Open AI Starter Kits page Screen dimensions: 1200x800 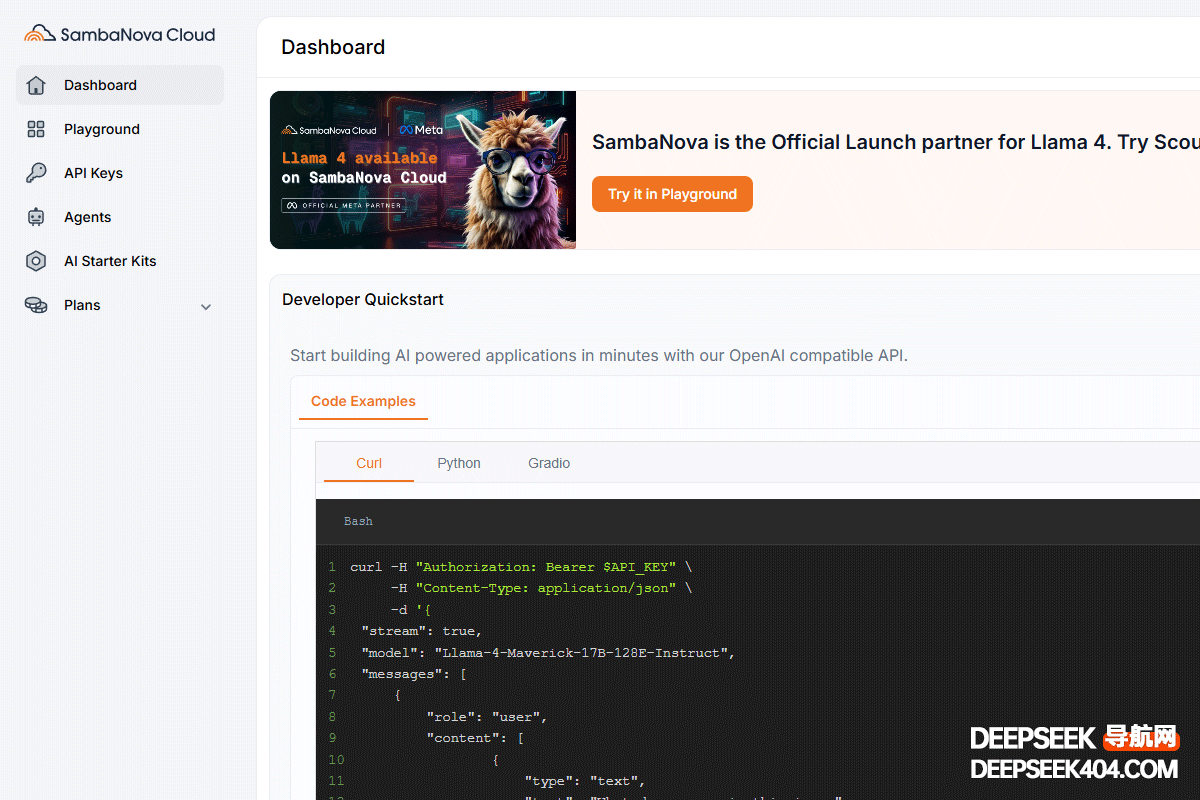[x=120, y=261]
